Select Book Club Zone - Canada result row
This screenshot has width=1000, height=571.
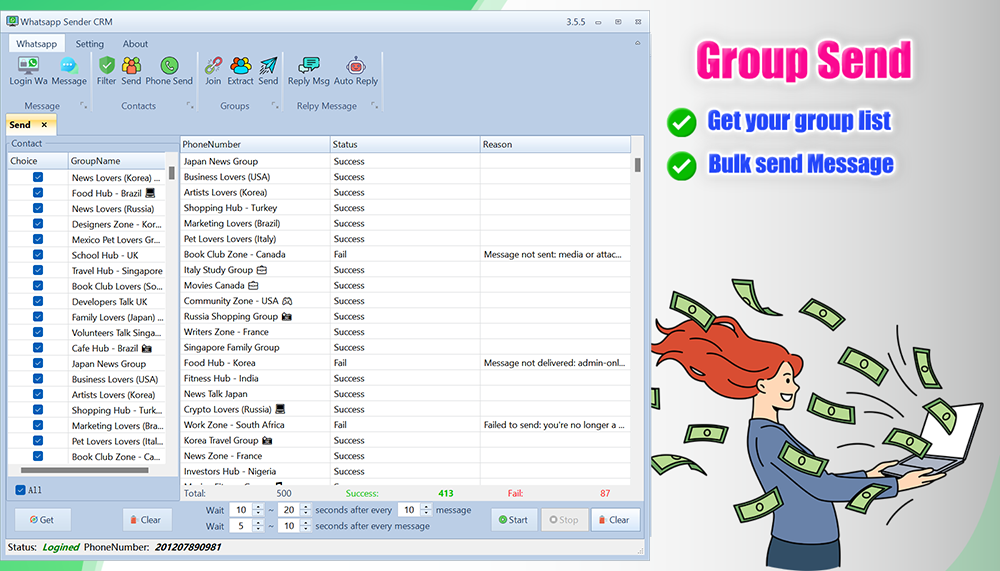(x=406, y=254)
